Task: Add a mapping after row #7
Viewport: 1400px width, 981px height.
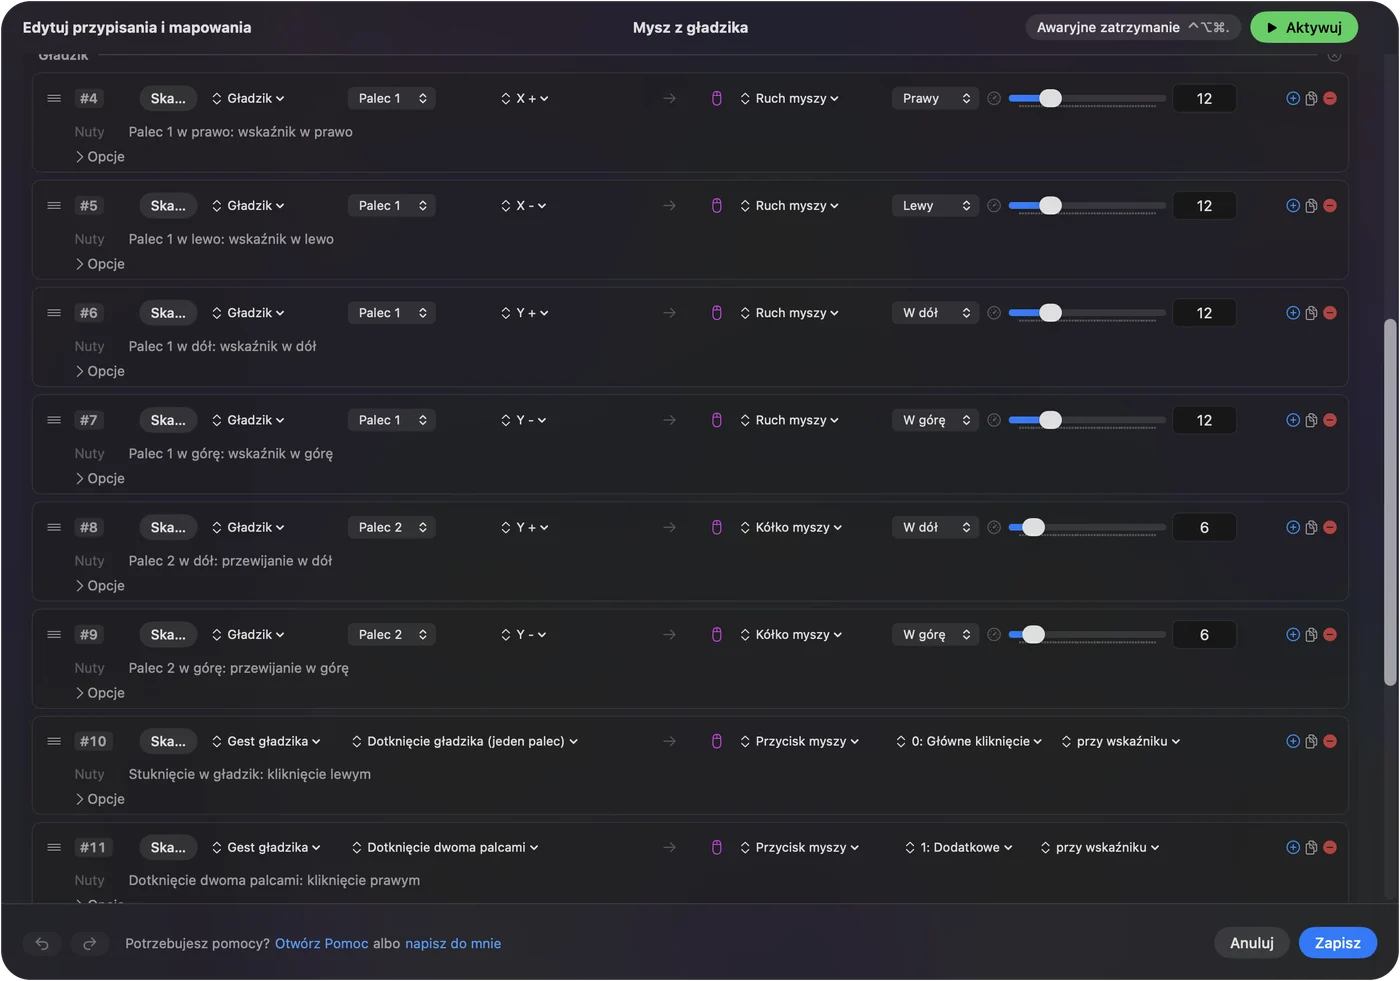Action: (1293, 420)
